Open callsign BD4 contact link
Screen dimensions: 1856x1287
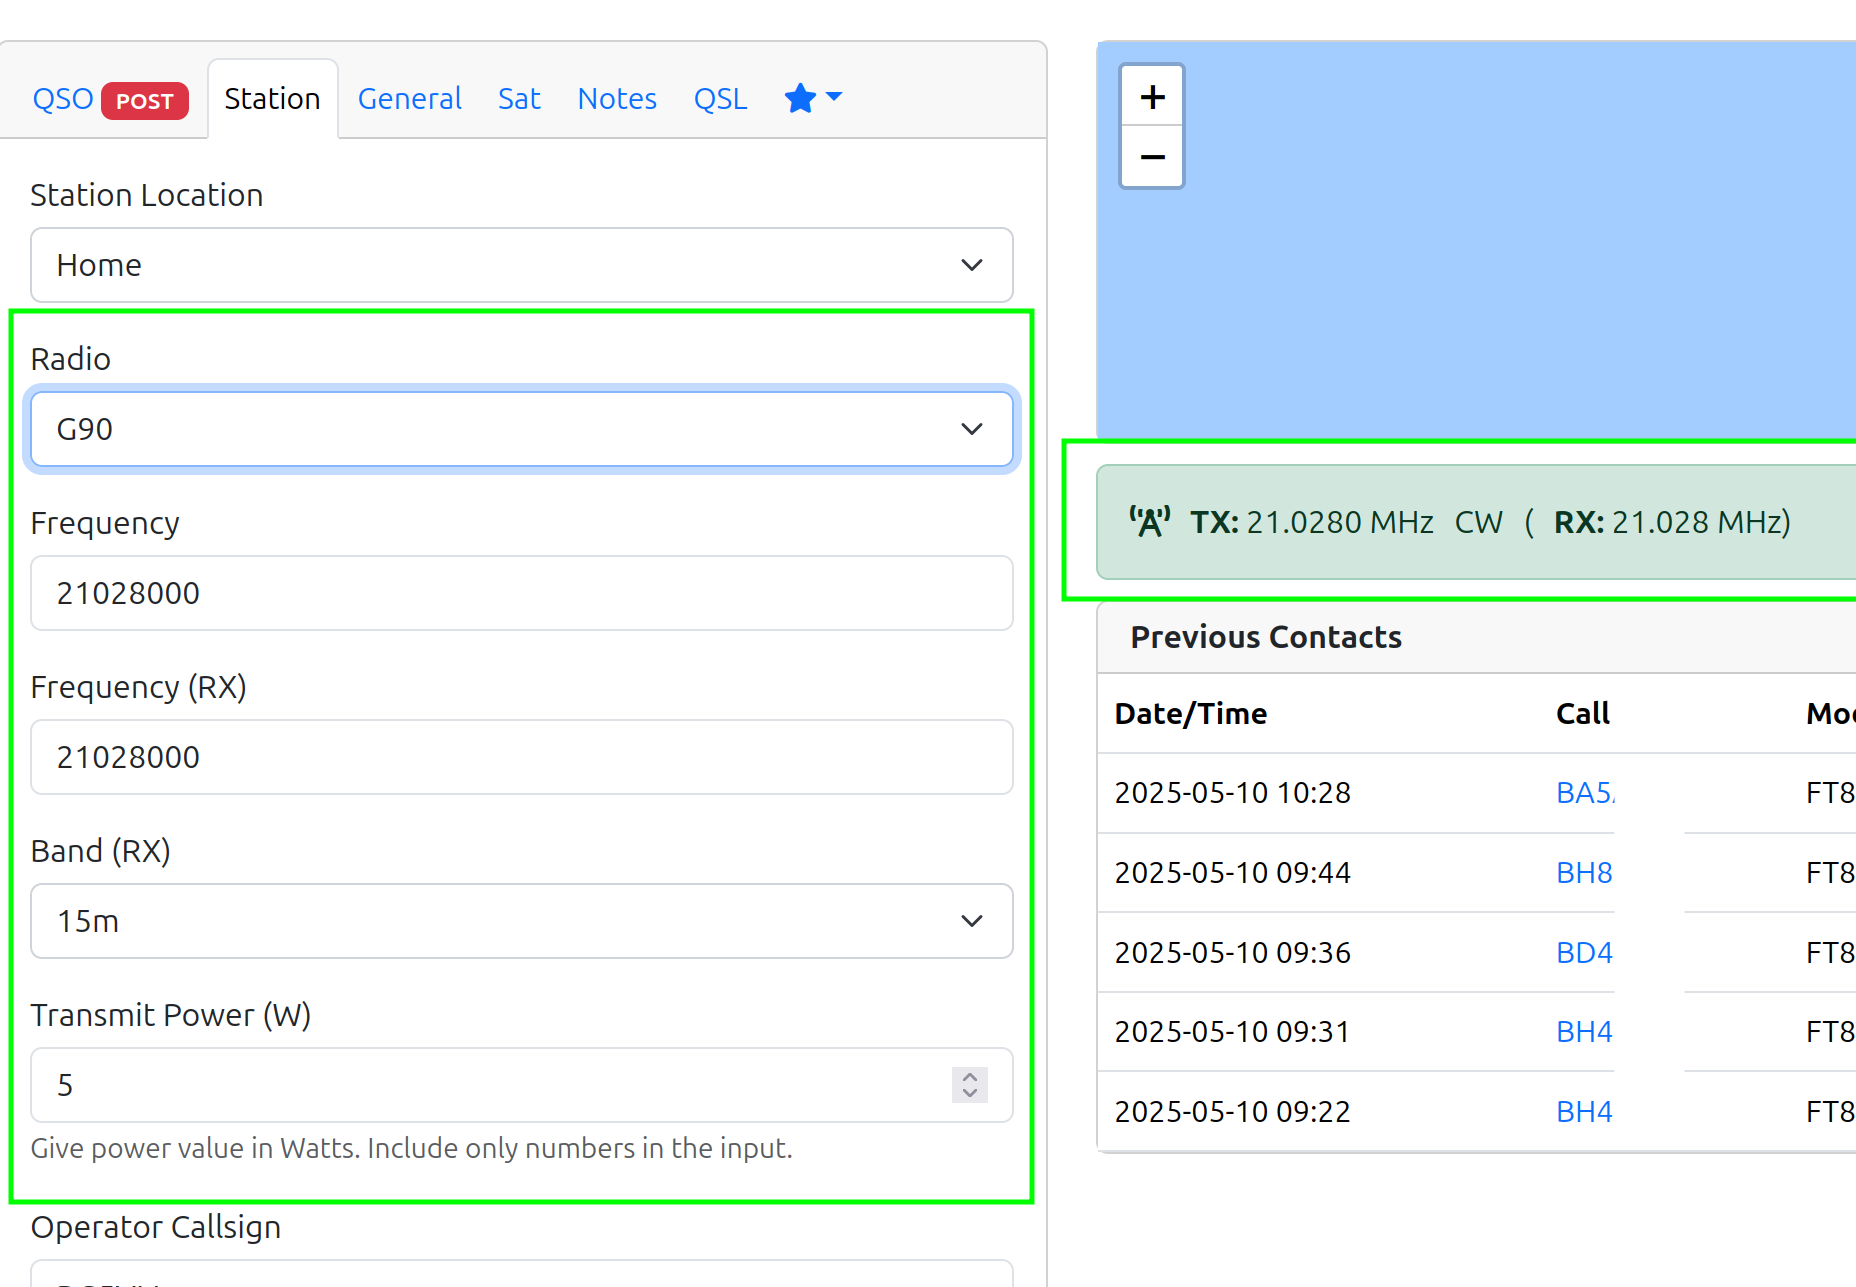coord(1585,953)
